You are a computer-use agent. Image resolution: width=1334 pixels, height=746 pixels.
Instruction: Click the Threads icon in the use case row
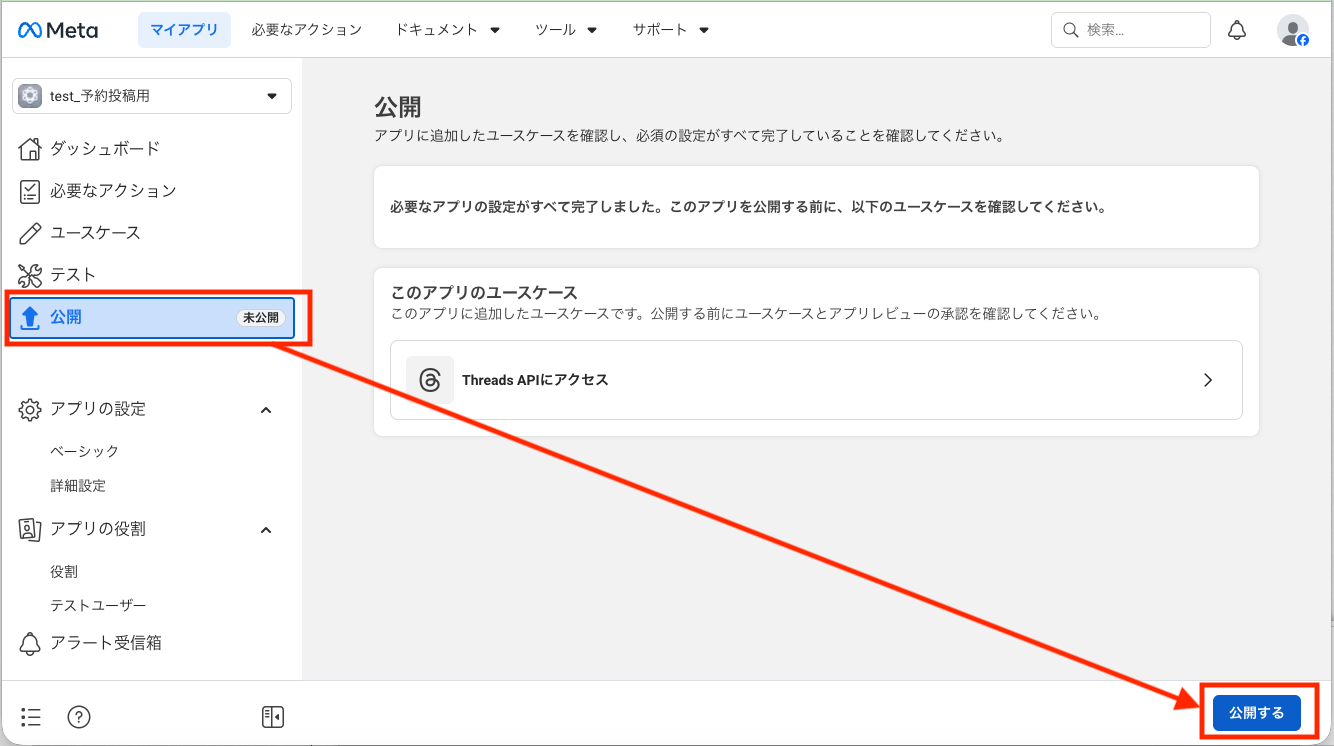point(430,379)
